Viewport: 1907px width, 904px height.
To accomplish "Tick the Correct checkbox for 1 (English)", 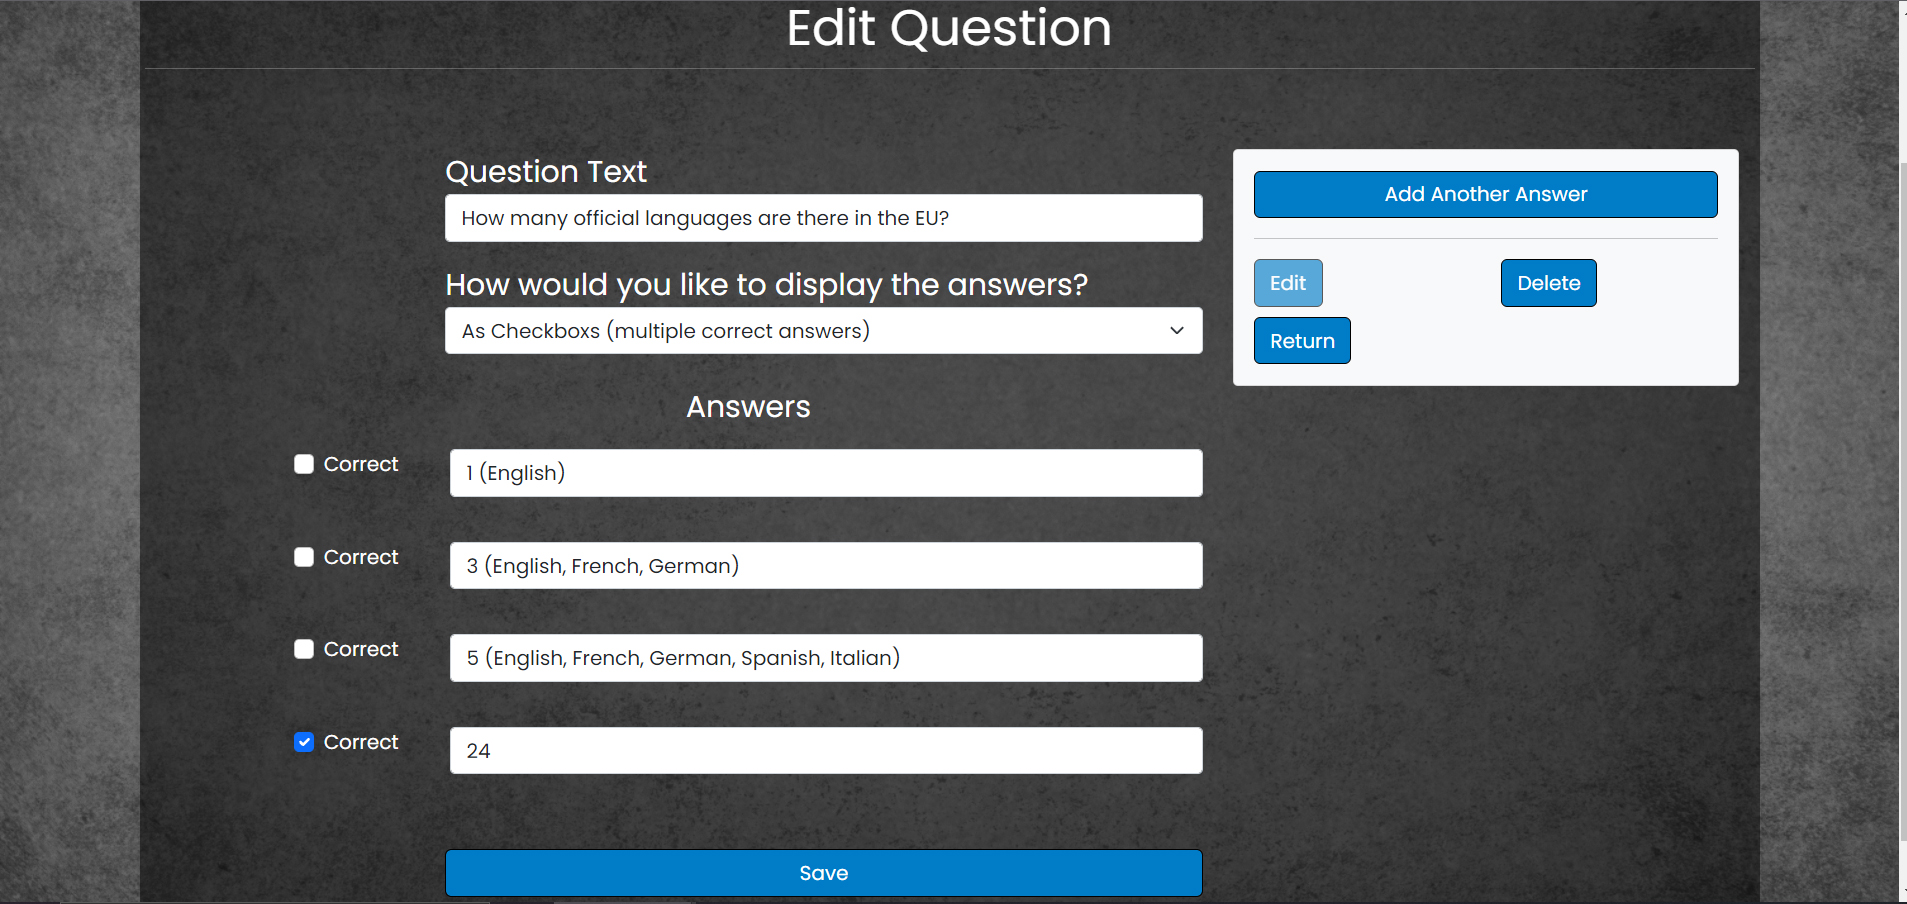I will [304, 464].
